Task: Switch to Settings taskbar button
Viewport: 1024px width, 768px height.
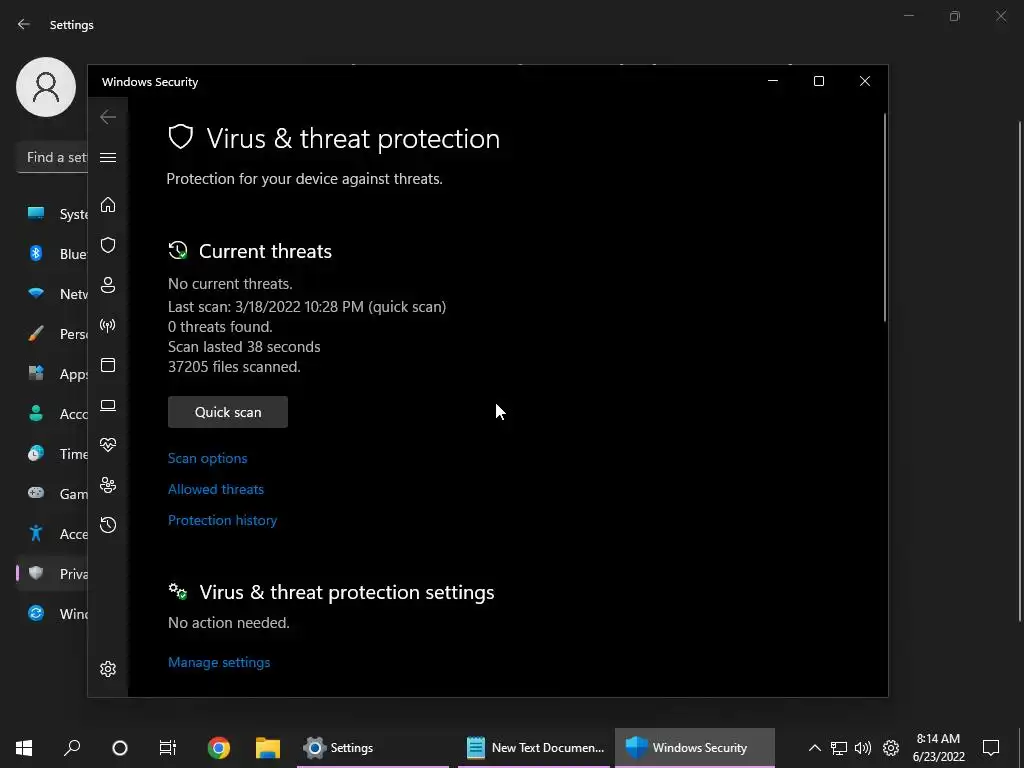Action: point(373,748)
